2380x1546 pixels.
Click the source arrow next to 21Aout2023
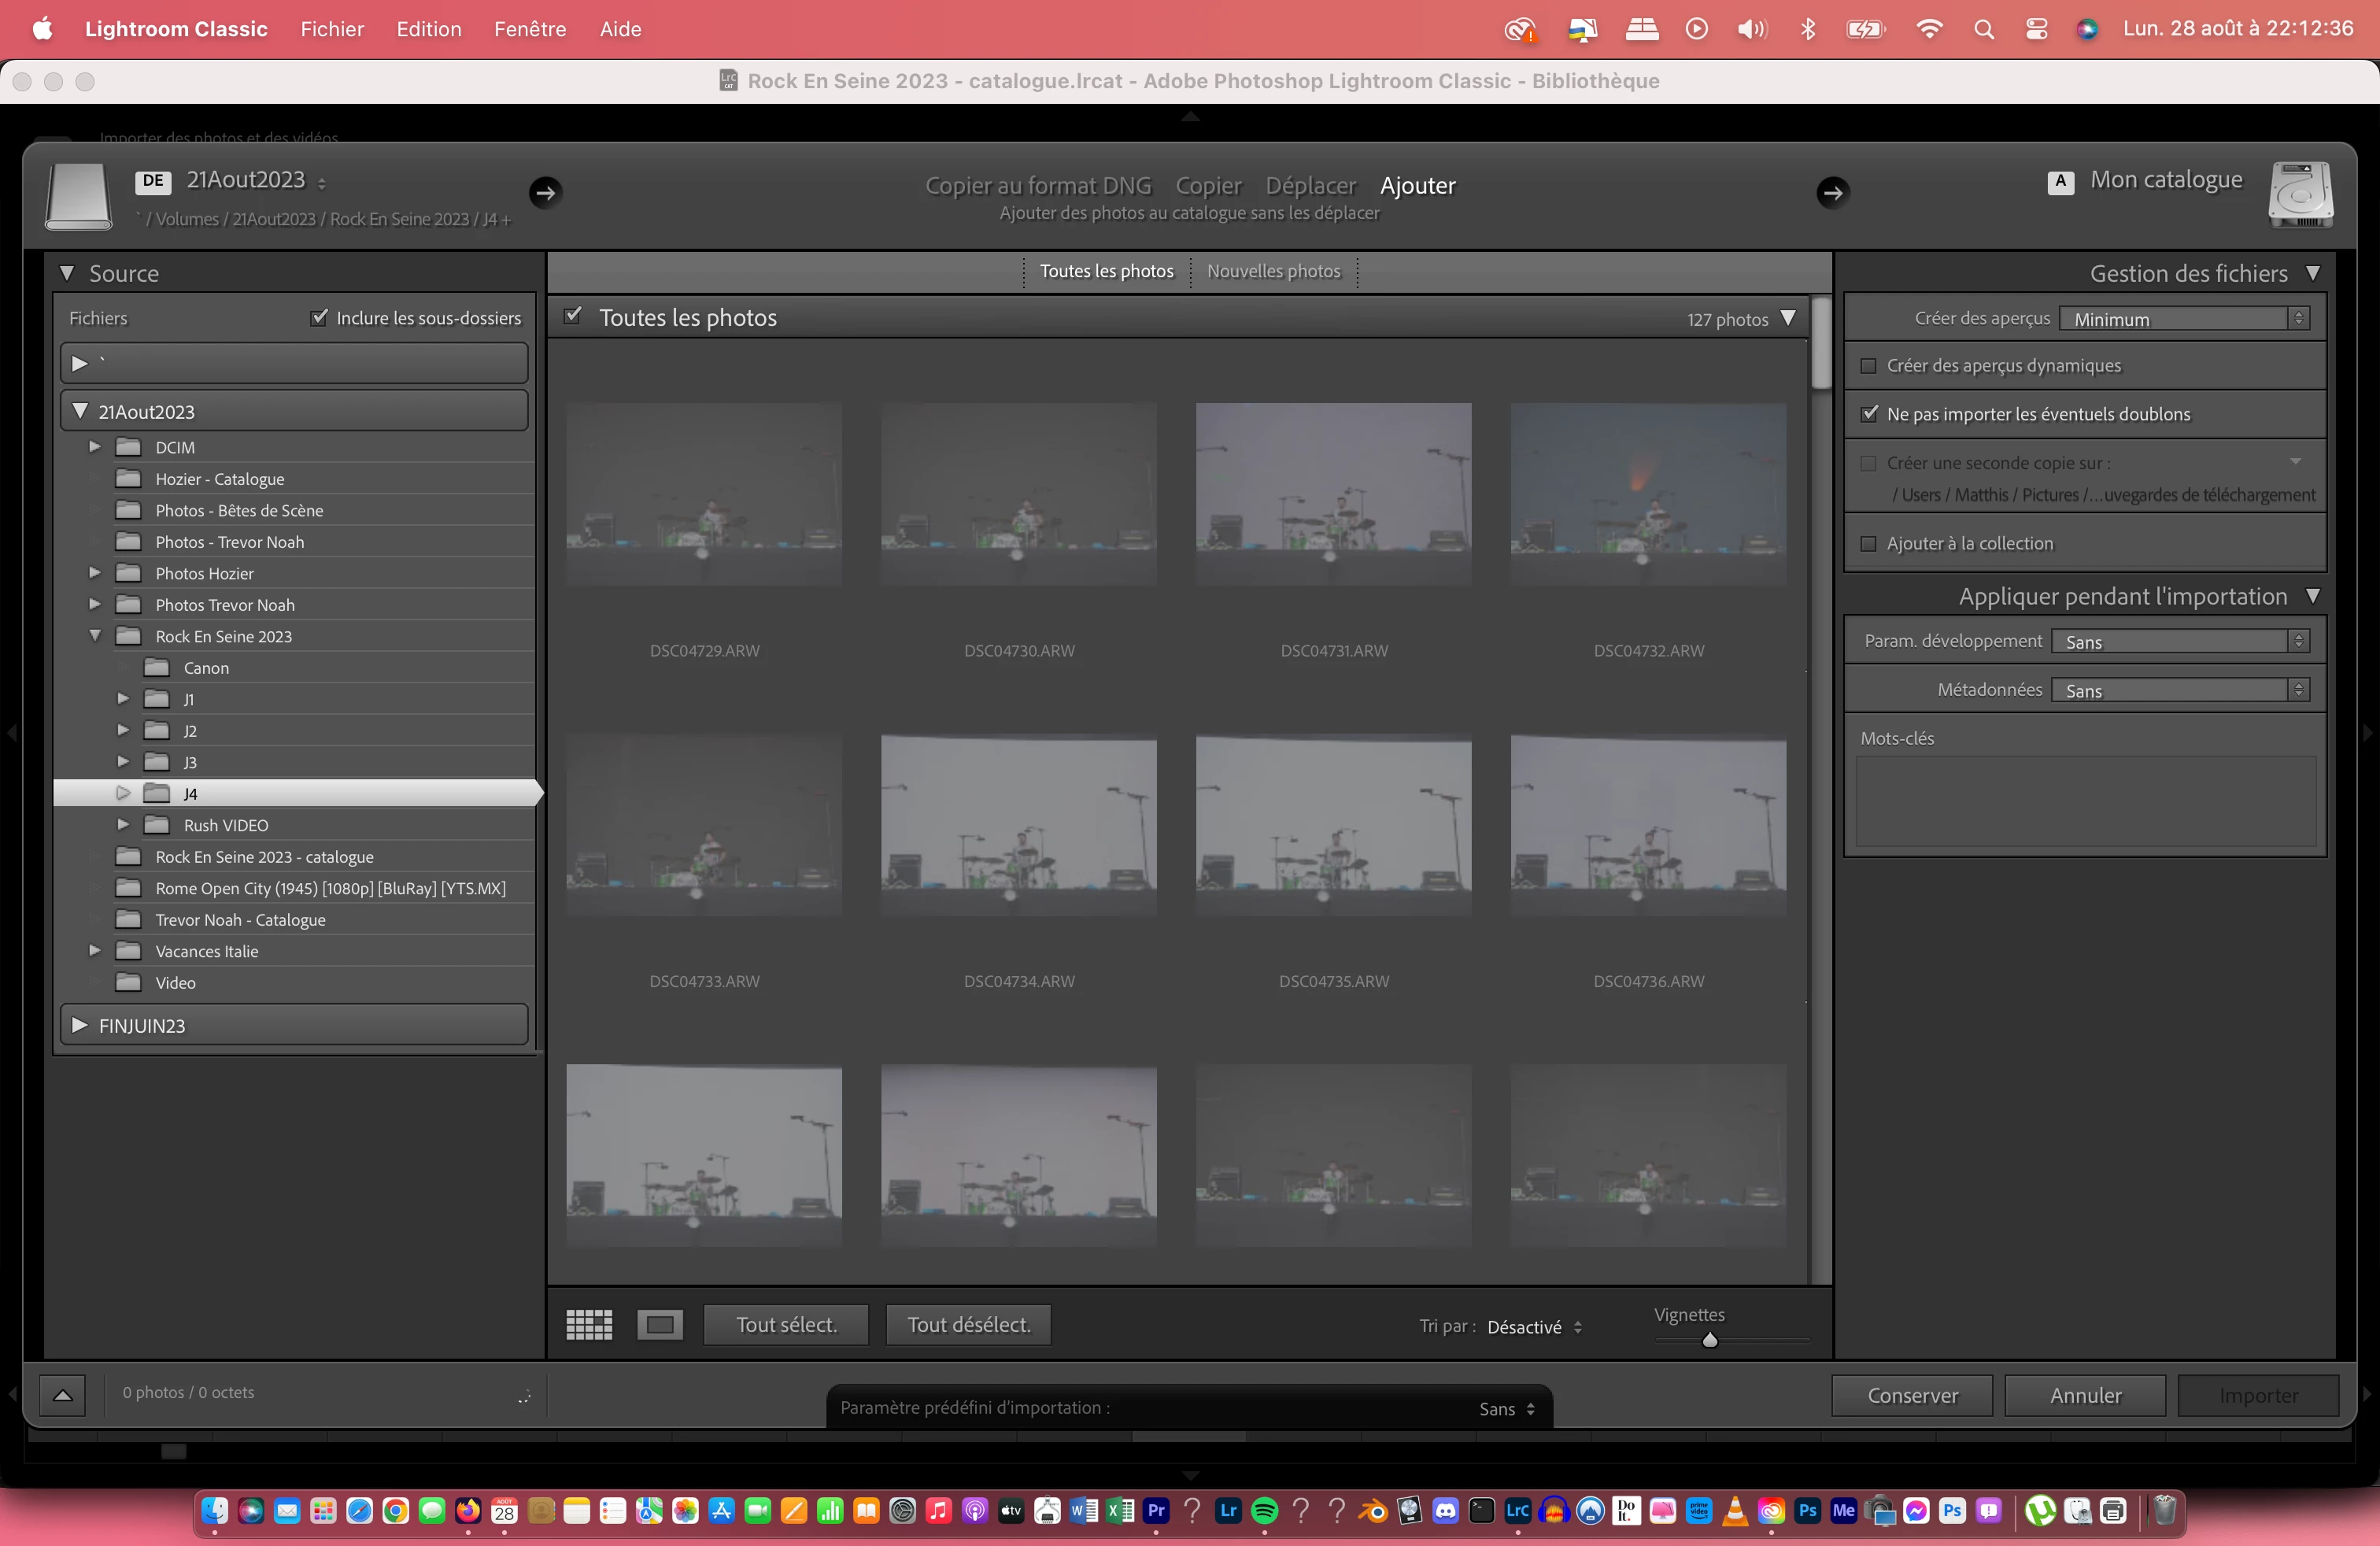(545, 192)
